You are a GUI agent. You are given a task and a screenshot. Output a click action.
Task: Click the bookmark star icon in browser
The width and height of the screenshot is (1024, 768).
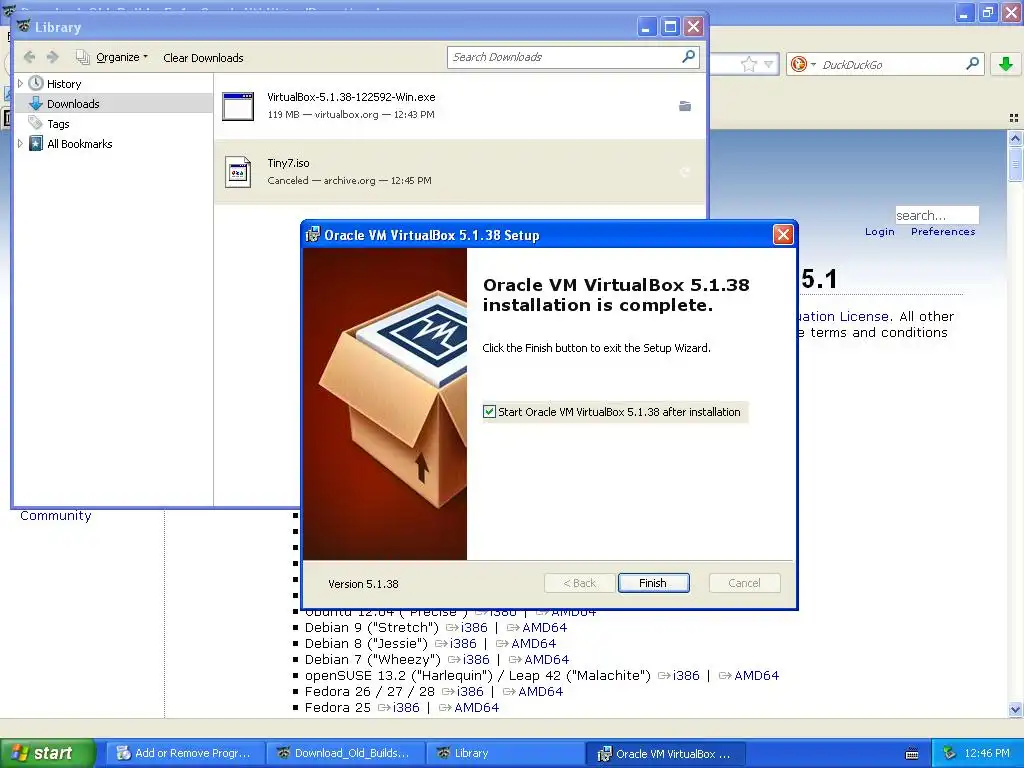tap(749, 64)
